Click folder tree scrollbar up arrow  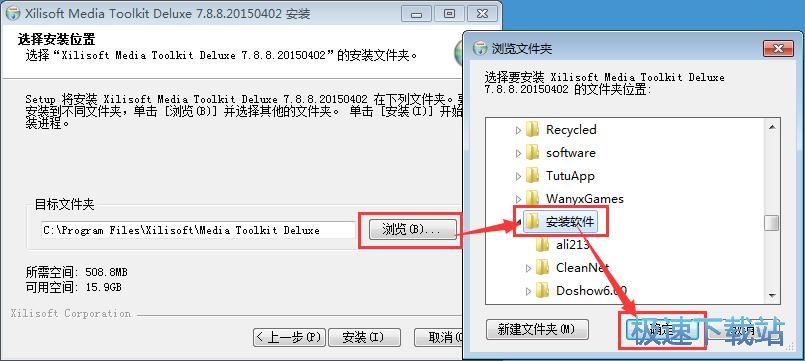tap(772, 127)
